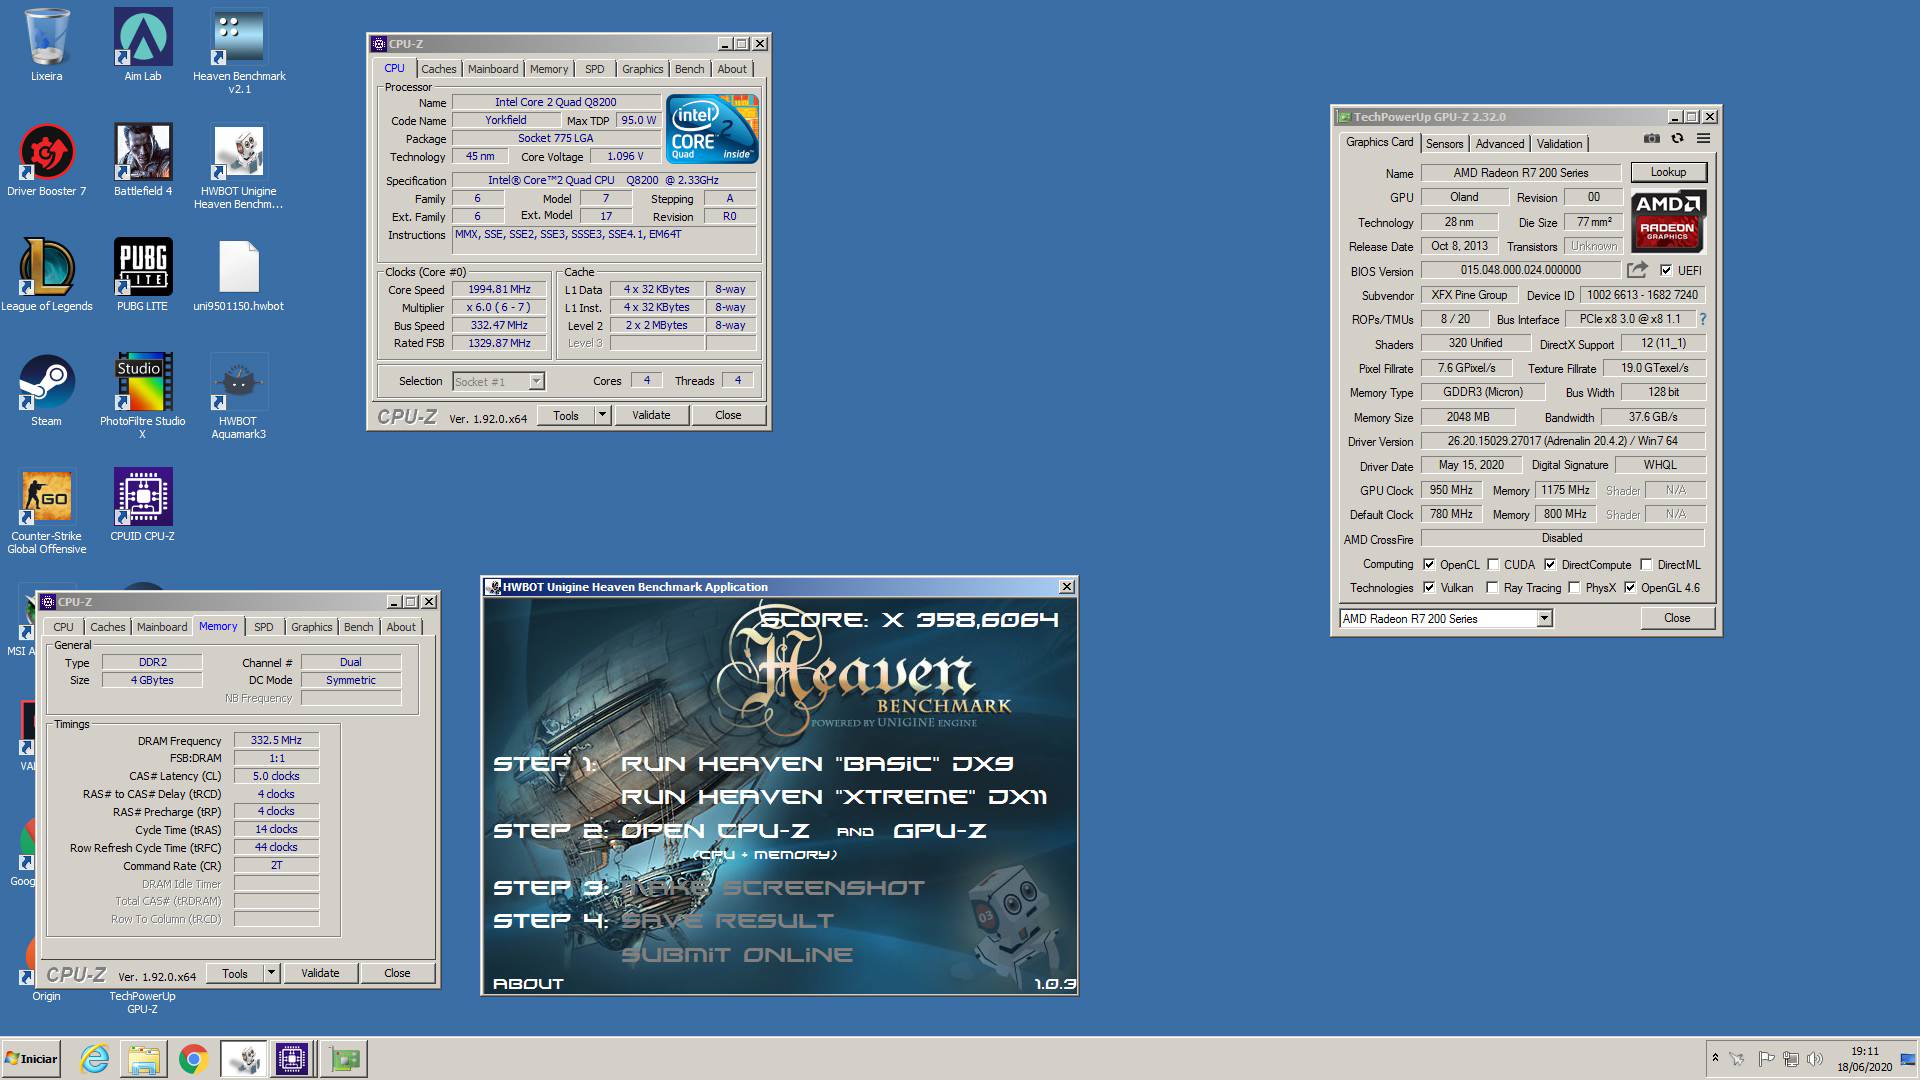The width and height of the screenshot is (1920, 1080).
Task: Click Validate in the lower CPU-Z window
Action: click(320, 973)
